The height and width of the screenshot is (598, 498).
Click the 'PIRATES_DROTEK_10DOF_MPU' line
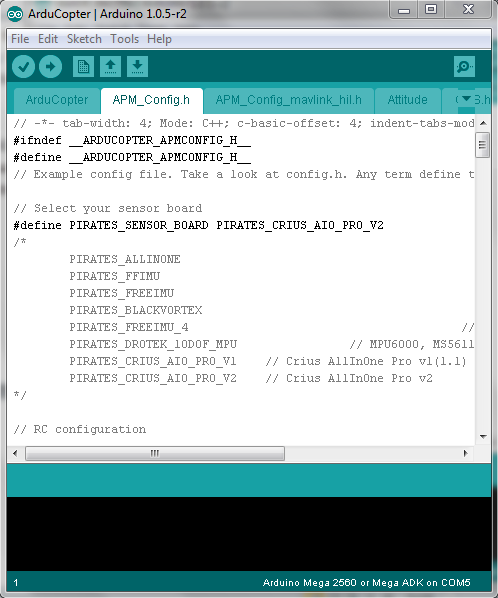coord(153,344)
